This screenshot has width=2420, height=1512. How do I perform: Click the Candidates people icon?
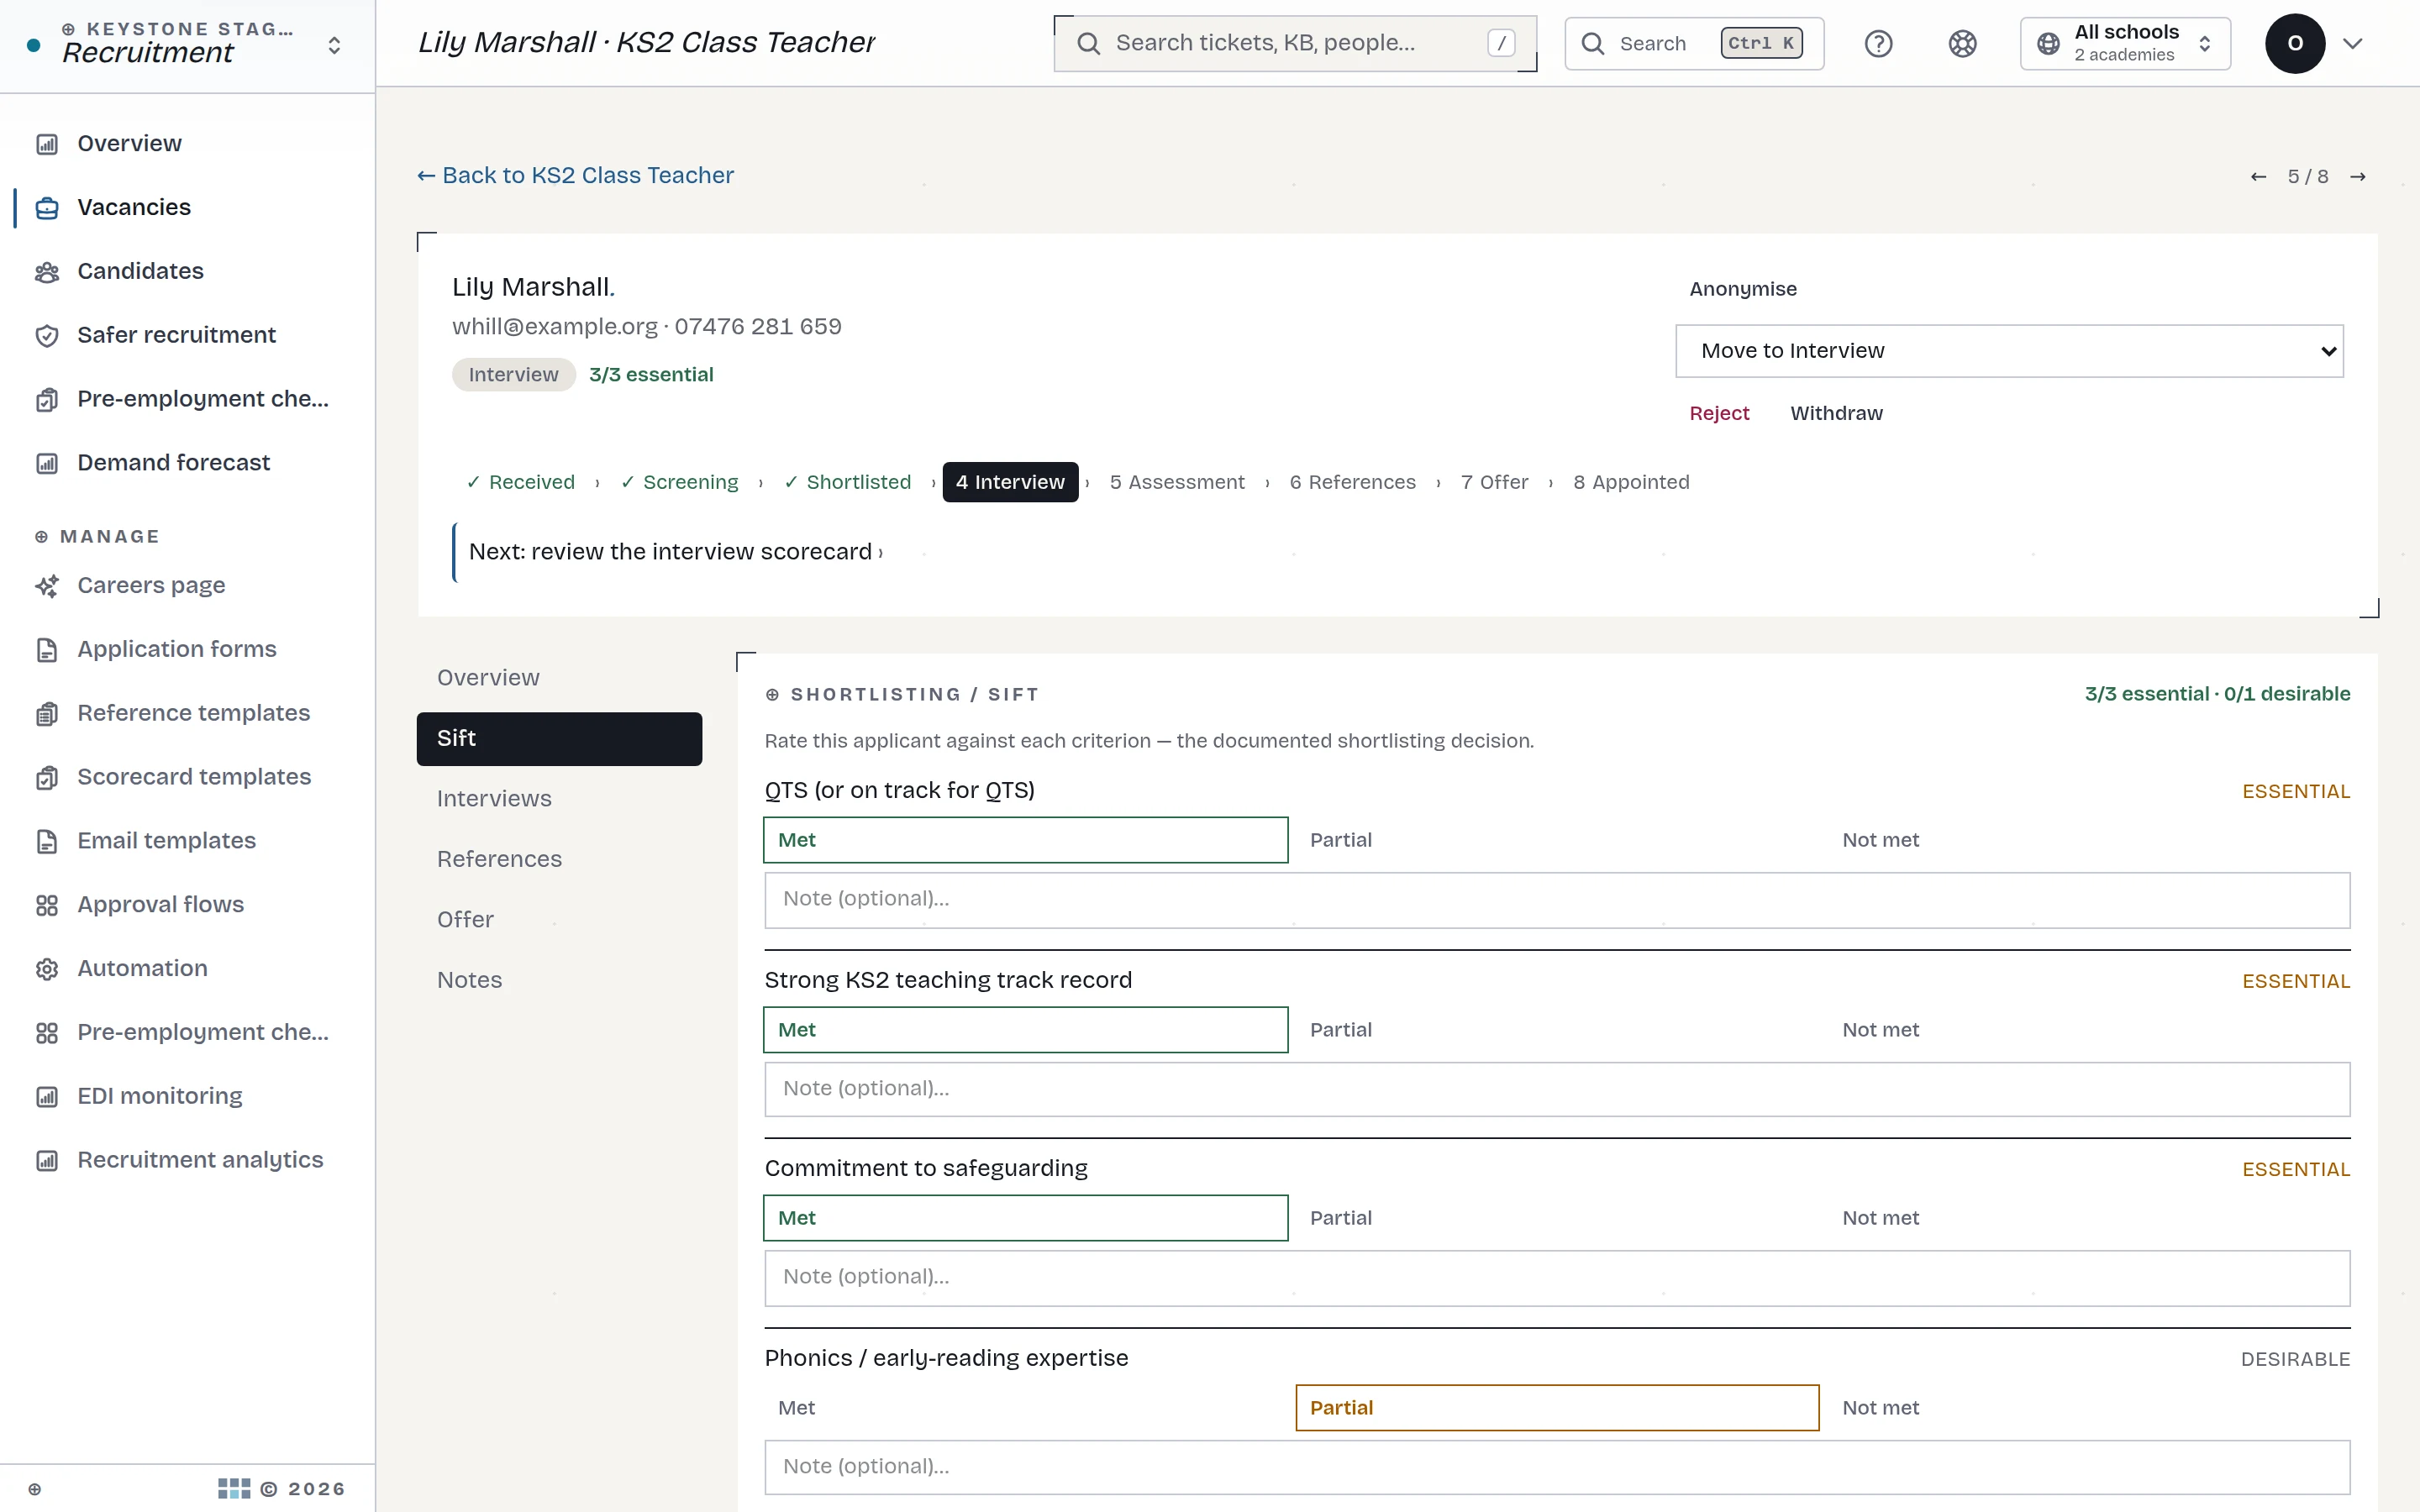click(47, 272)
